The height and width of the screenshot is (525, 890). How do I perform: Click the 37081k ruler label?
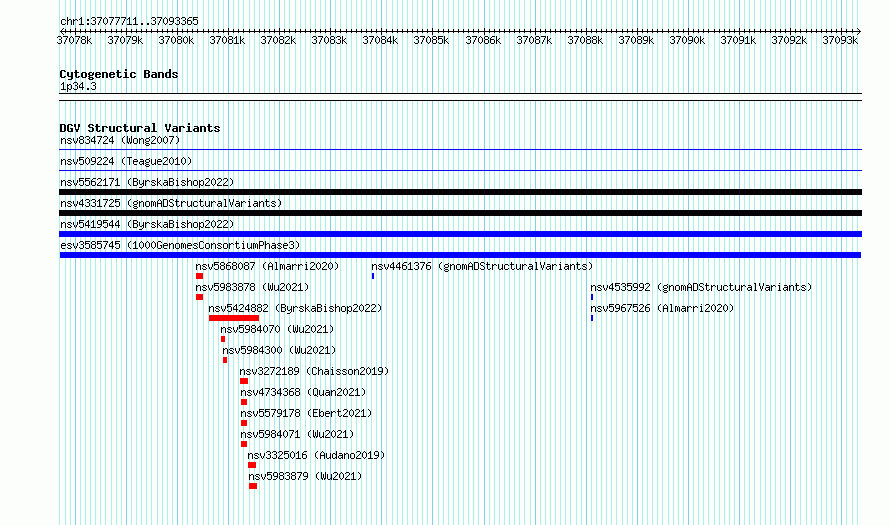tap(227, 40)
